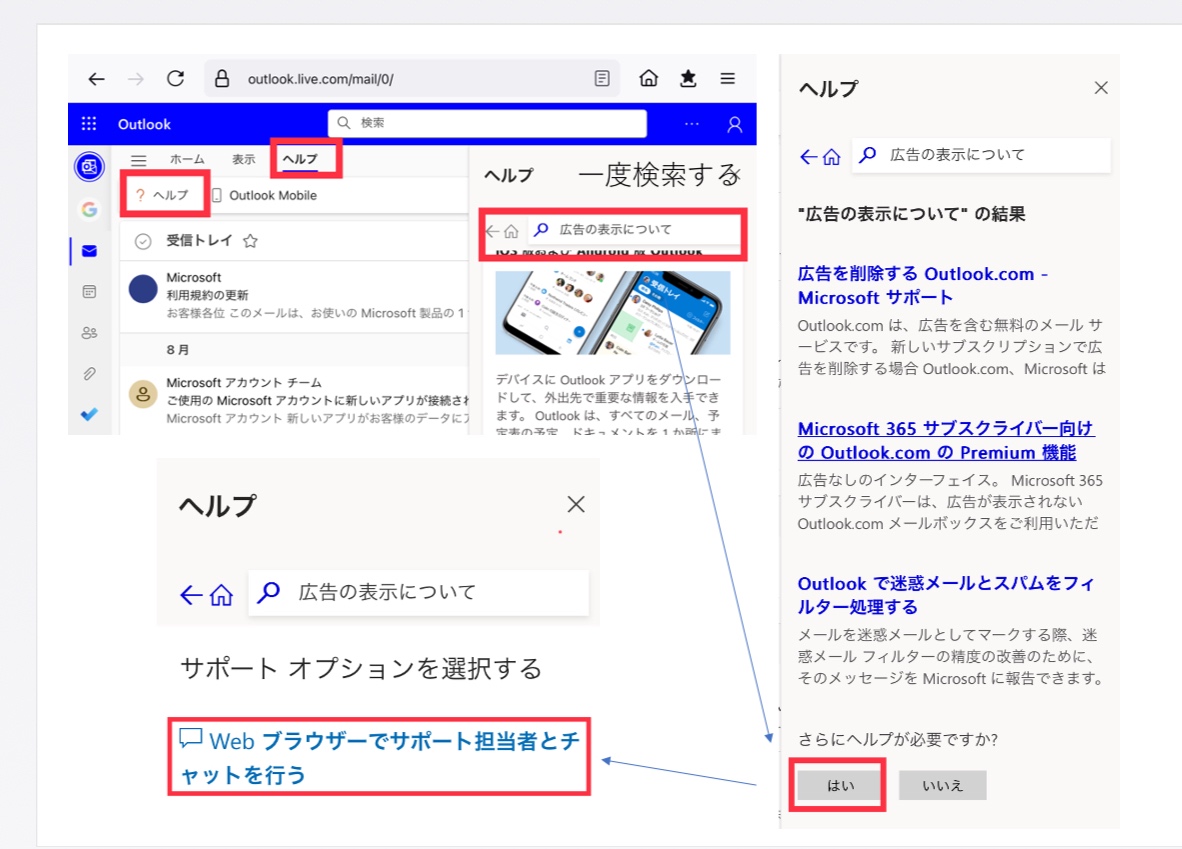Click home icon in right ヘルプ panel
The image size is (1182, 849).
click(x=831, y=157)
